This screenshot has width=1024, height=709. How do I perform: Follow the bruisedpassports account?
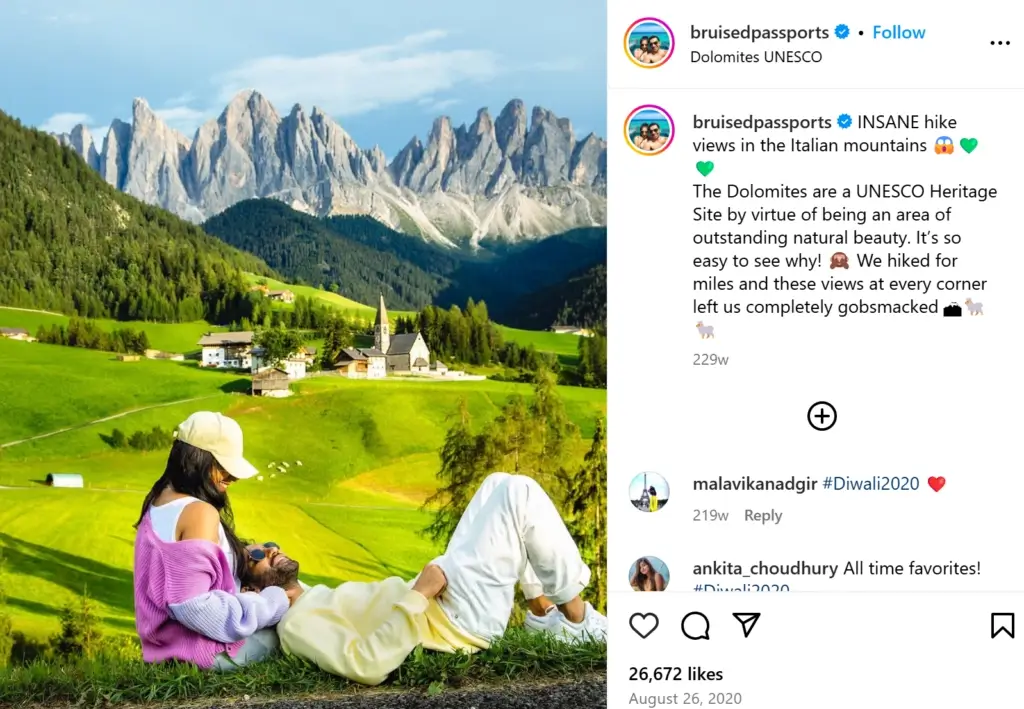(899, 32)
